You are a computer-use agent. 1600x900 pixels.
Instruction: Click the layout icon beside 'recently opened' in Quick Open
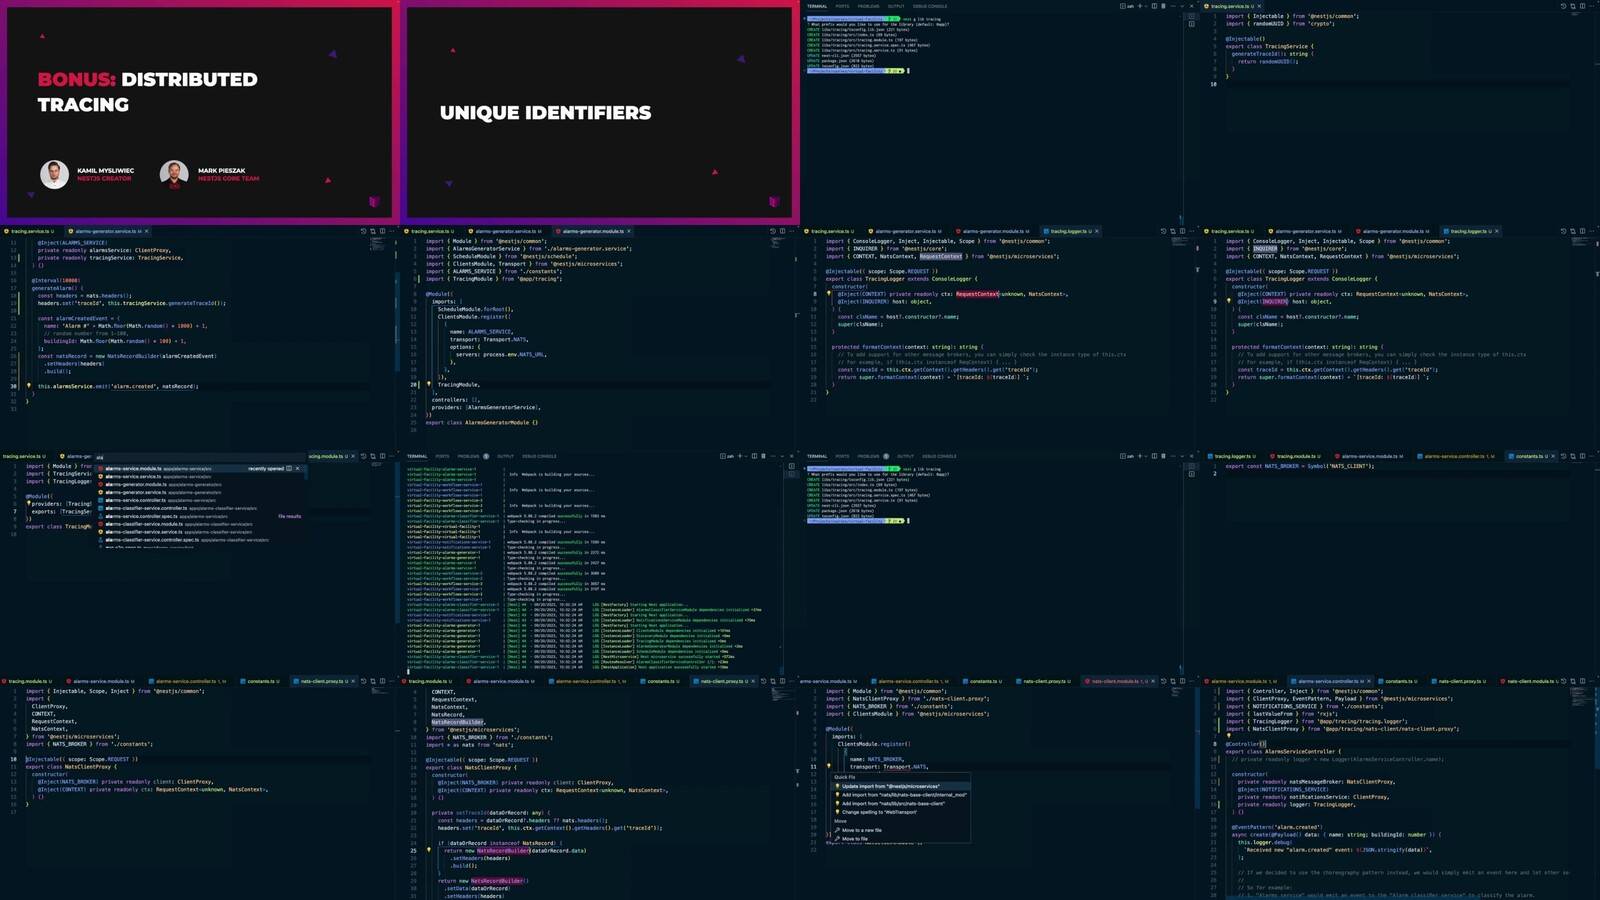point(289,468)
